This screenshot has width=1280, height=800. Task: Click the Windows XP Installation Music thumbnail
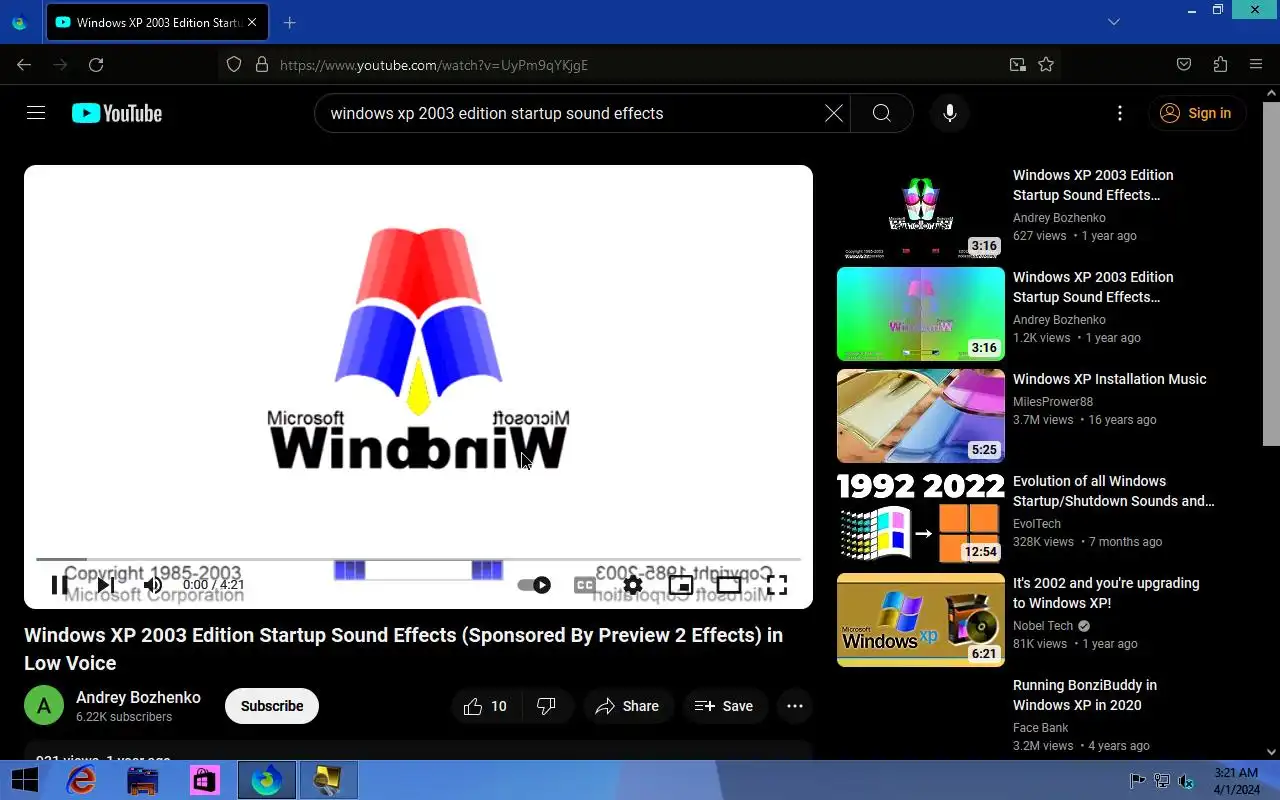tap(921, 416)
